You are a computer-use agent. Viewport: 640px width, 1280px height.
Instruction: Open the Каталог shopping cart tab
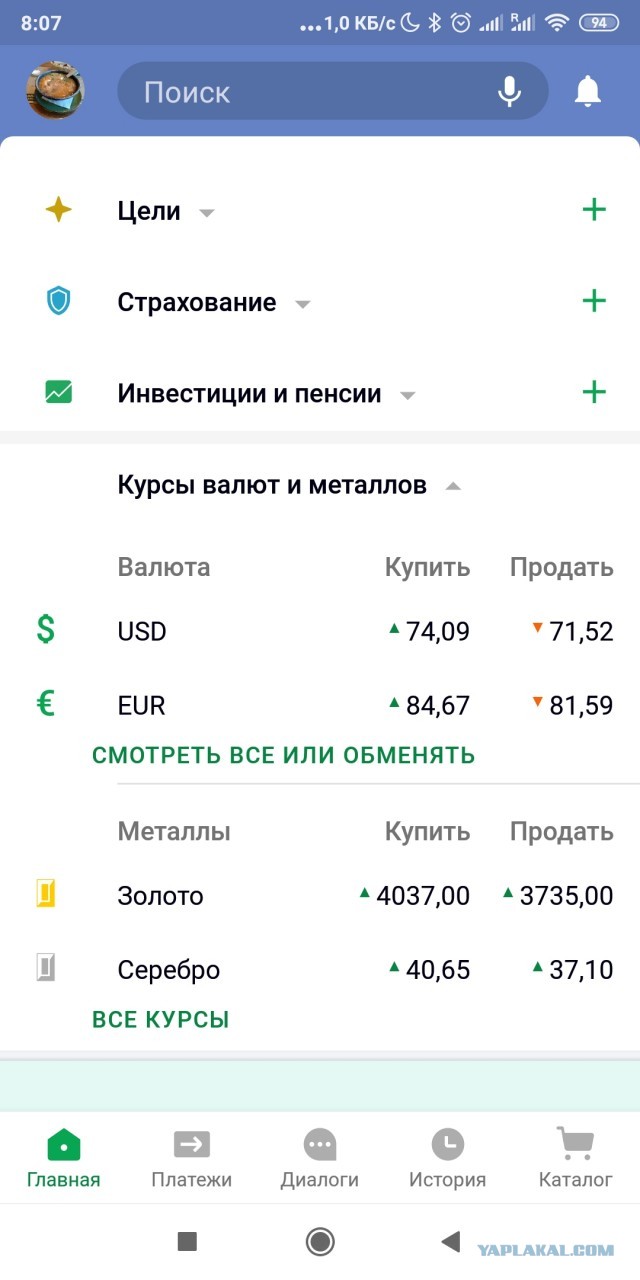point(575,1158)
